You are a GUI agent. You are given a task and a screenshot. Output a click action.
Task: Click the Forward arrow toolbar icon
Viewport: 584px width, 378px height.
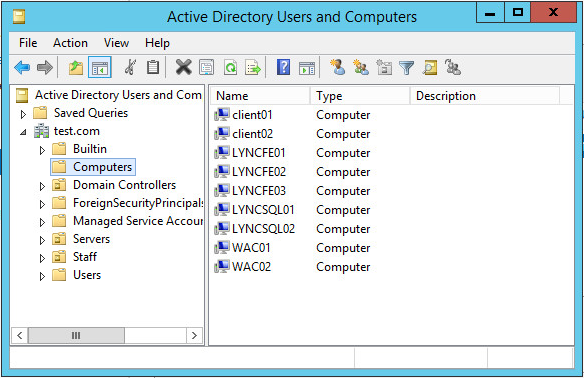pos(45,68)
